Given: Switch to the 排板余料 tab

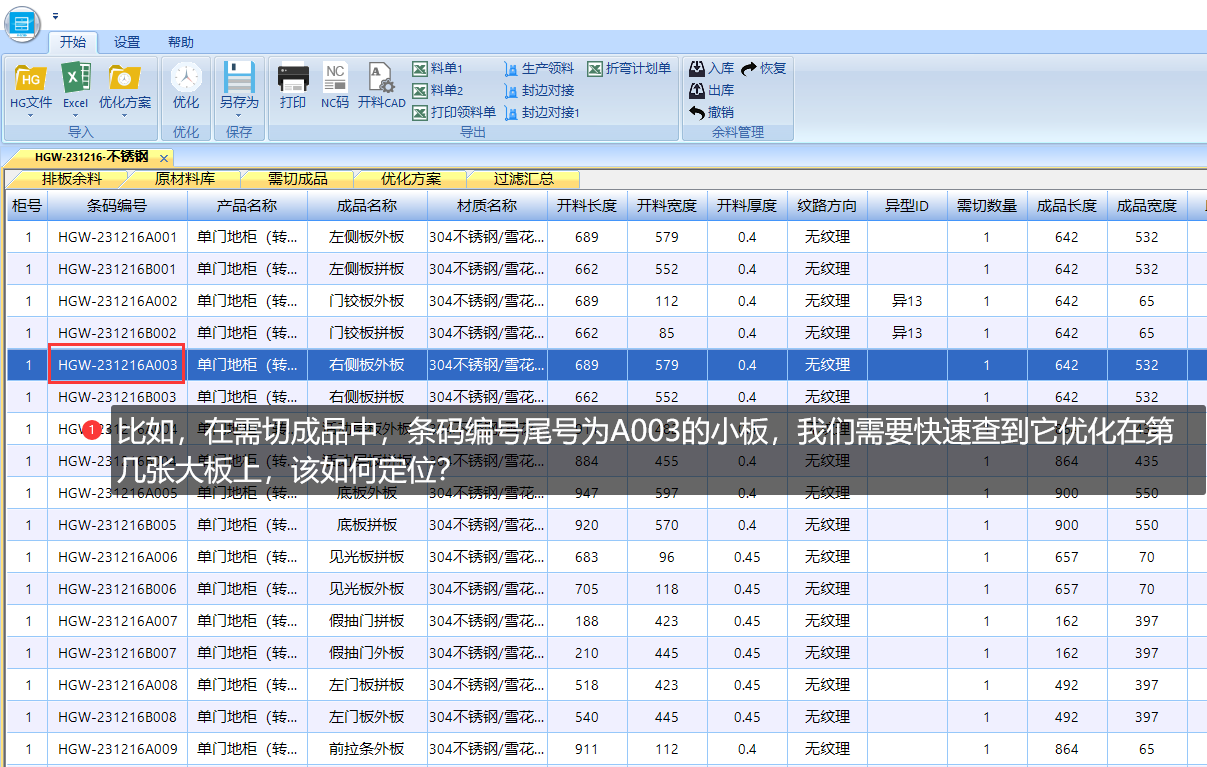Looking at the screenshot, I should click(x=72, y=179).
